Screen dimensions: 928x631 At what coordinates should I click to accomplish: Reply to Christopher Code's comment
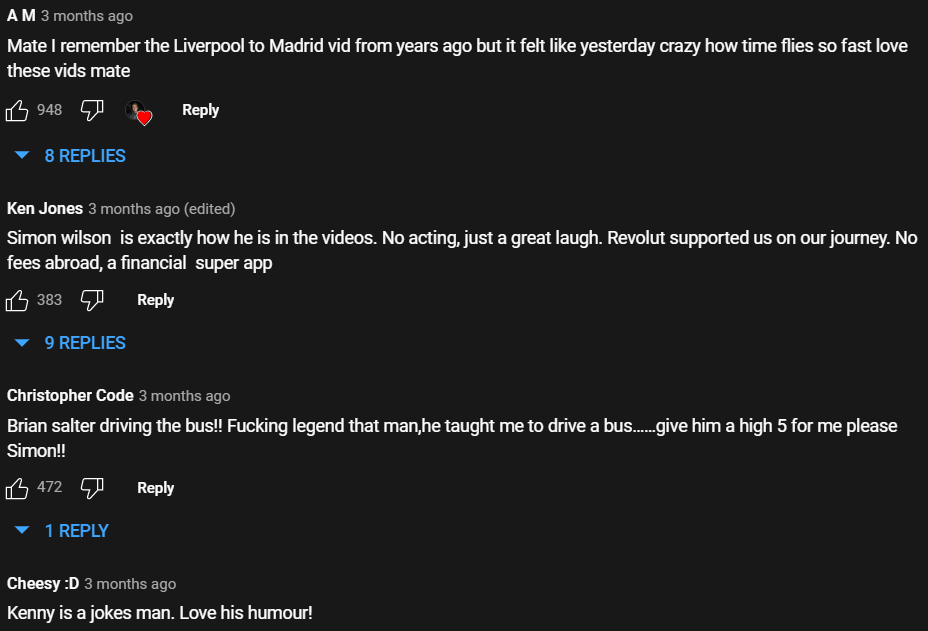click(x=155, y=488)
